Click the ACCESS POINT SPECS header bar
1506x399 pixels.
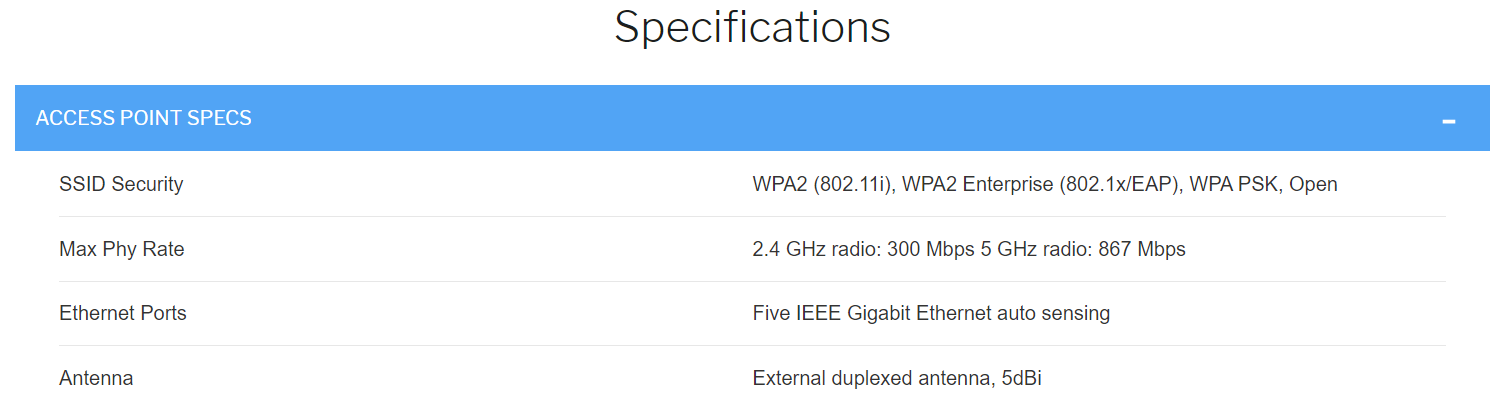tap(752, 118)
